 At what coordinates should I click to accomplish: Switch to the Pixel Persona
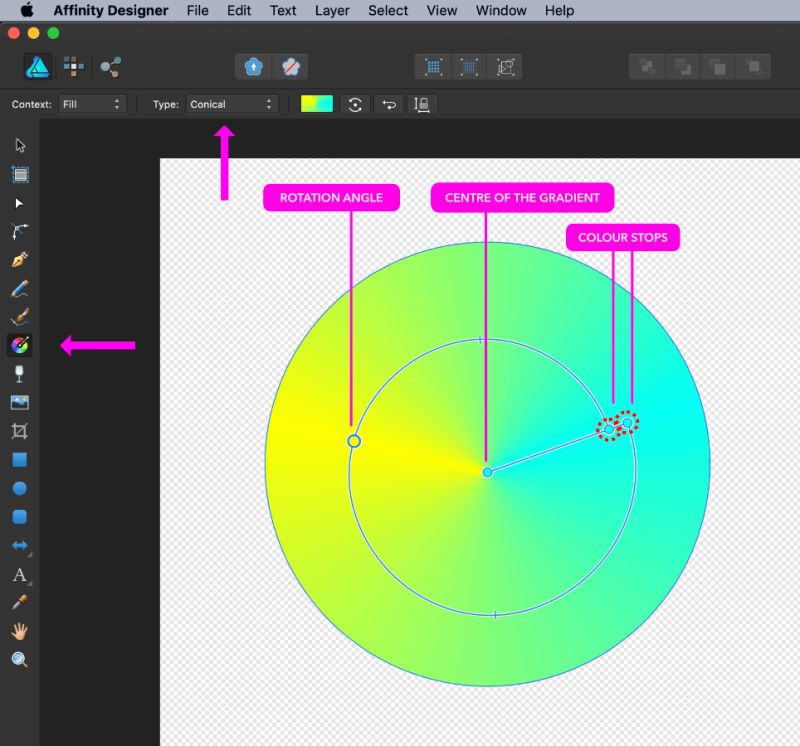pyautogui.click(x=74, y=66)
